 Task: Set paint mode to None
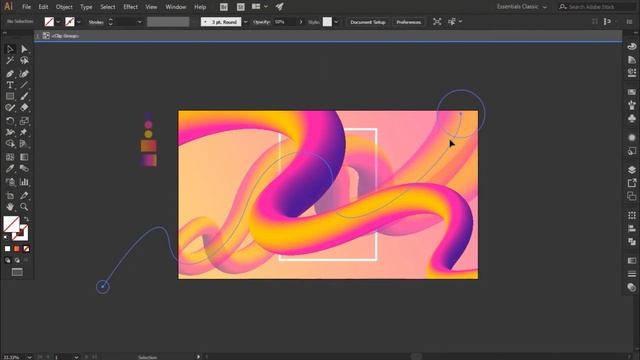click(27, 249)
